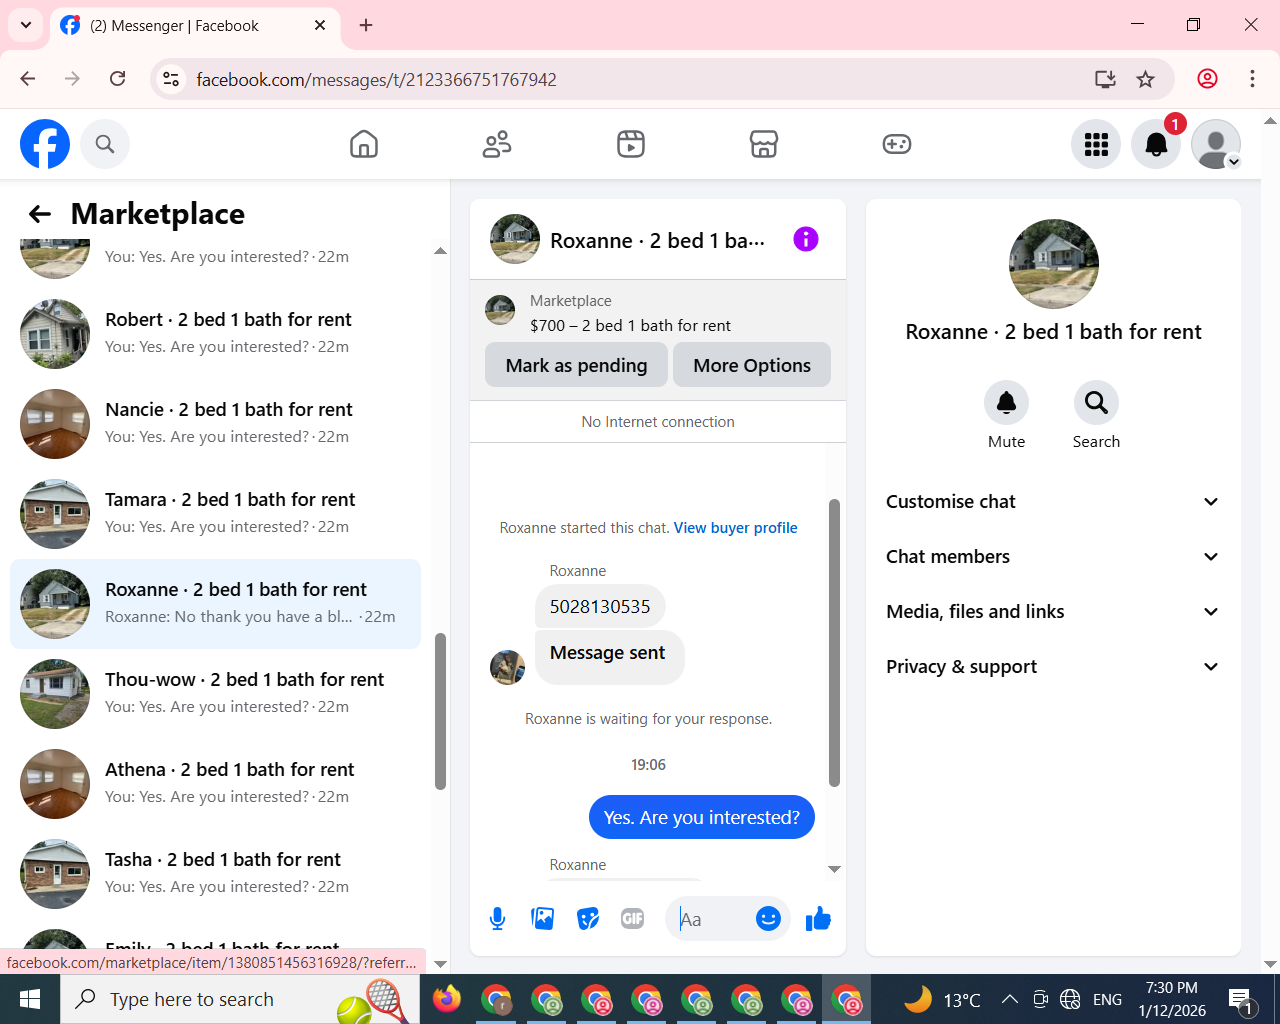The width and height of the screenshot is (1280, 1024).
Task: Click the Windows taskbar search box
Action: point(240,999)
